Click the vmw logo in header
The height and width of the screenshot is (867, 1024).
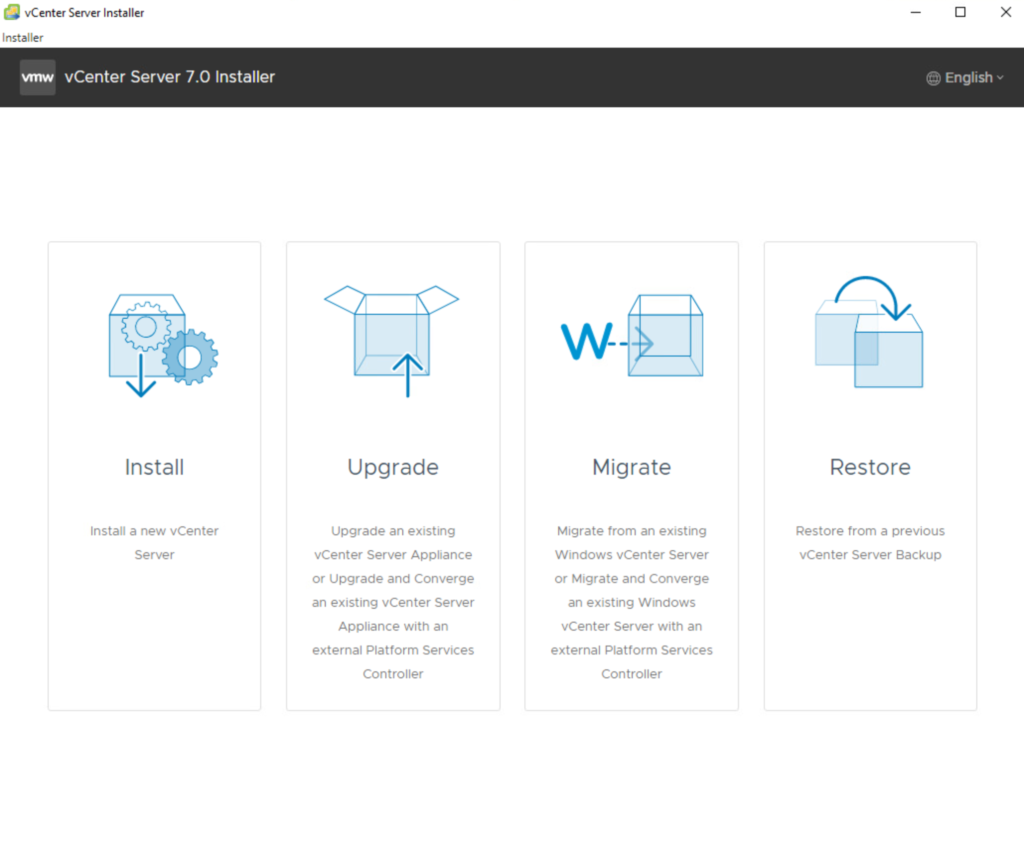pyautogui.click(x=38, y=77)
